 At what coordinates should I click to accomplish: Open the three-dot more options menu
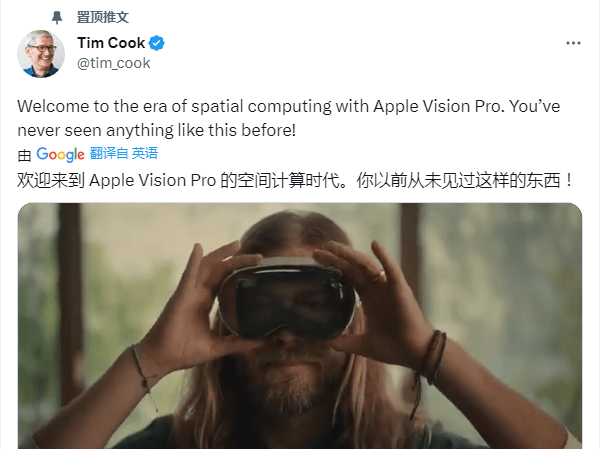tap(573, 43)
